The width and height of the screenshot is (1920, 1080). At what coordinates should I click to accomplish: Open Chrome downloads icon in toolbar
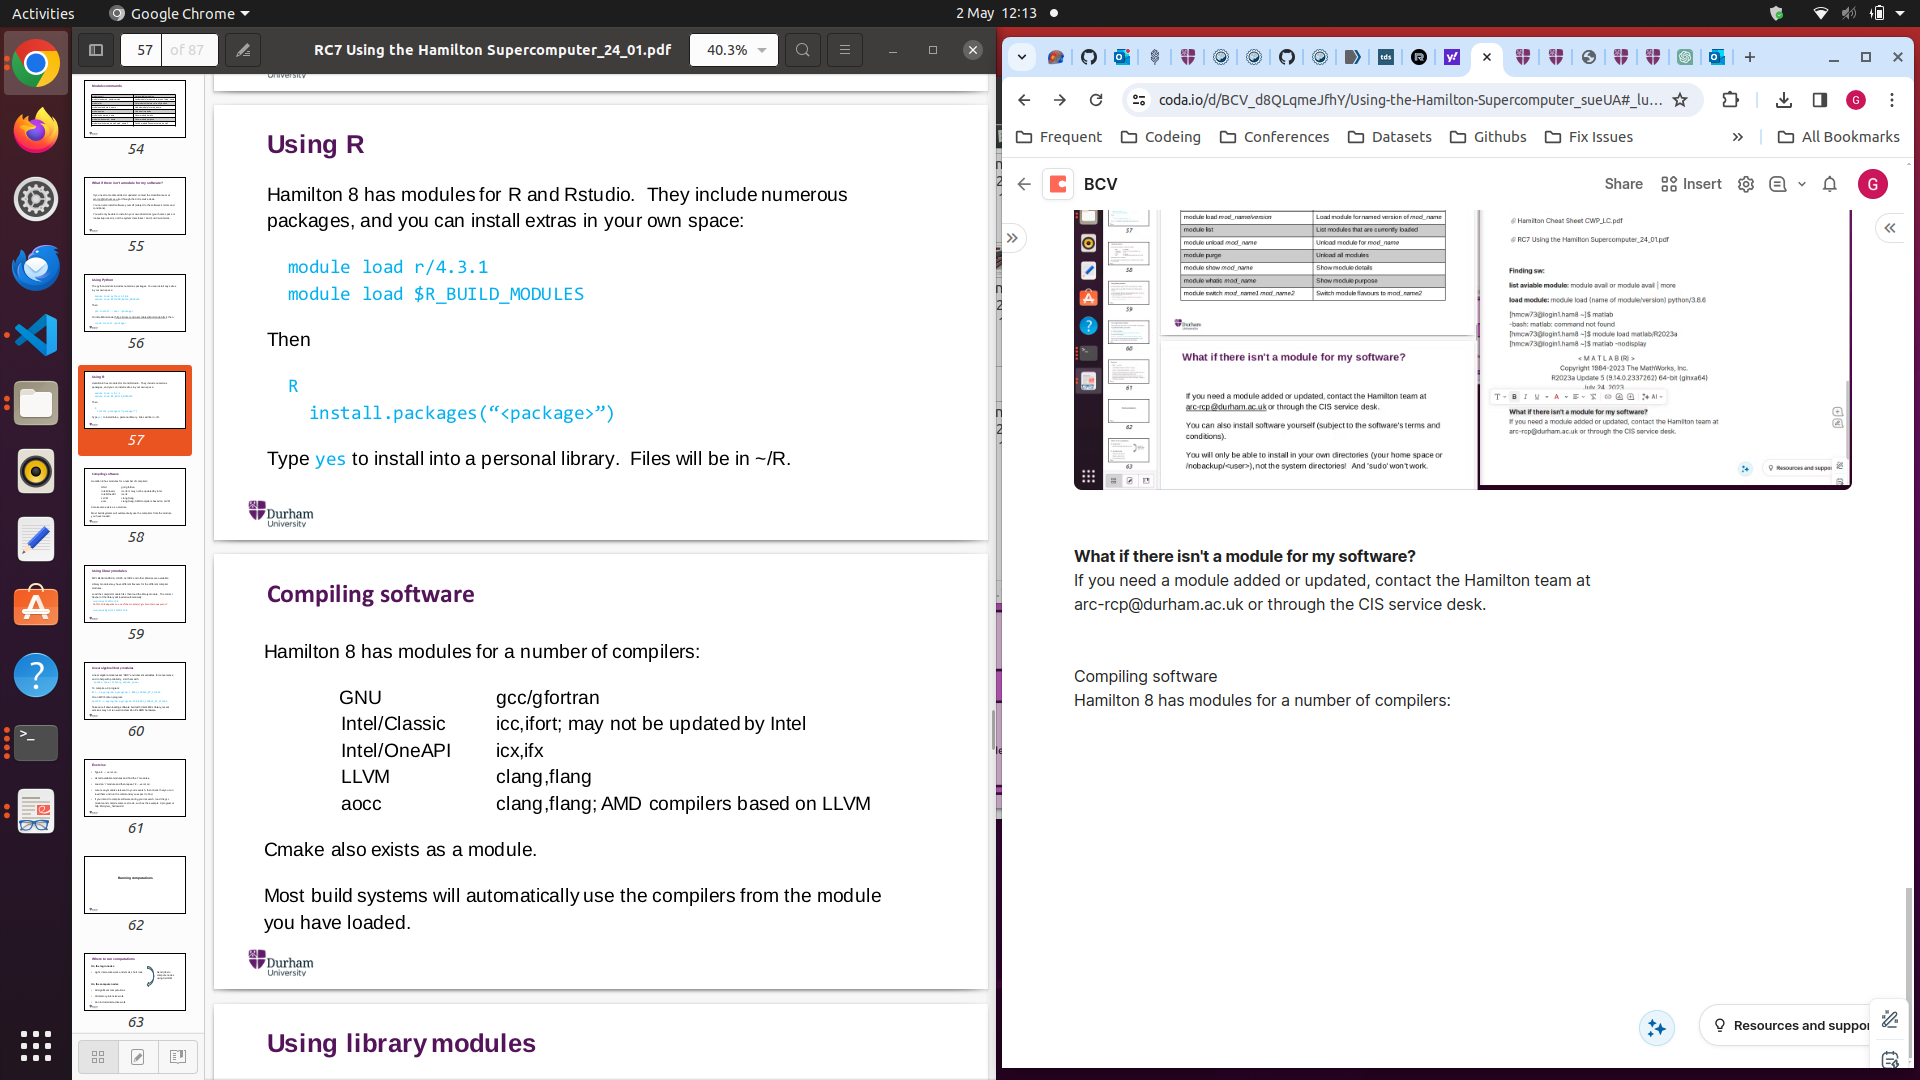tap(1783, 100)
